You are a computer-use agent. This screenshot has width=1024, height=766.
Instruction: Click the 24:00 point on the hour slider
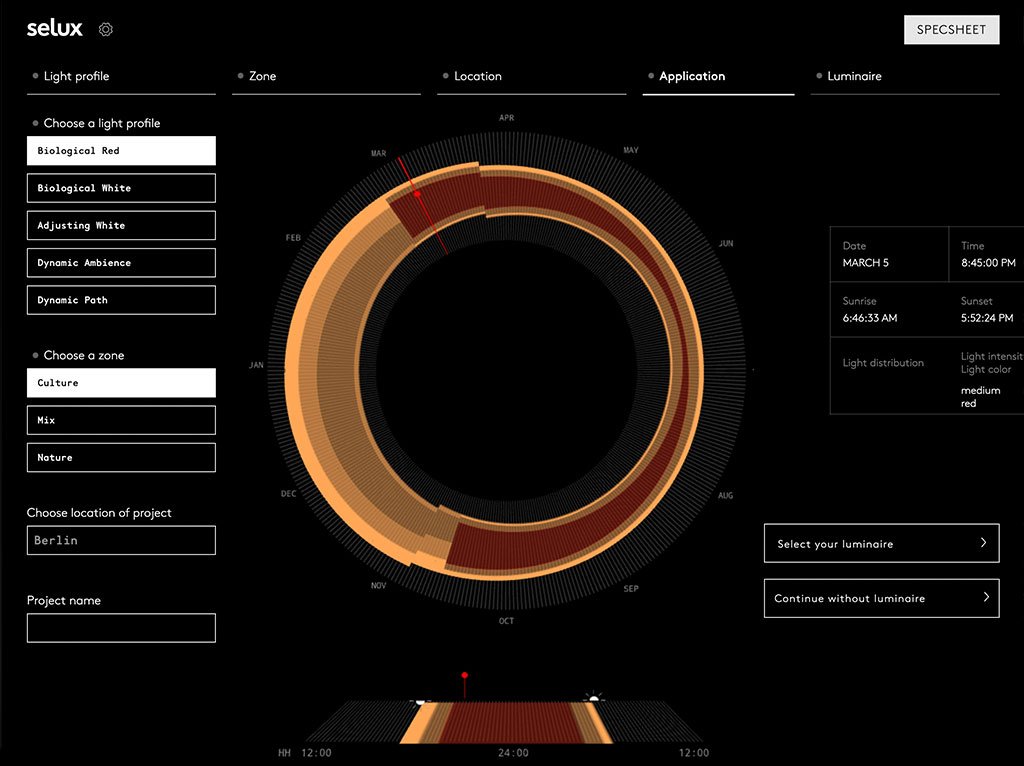point(513,751)
